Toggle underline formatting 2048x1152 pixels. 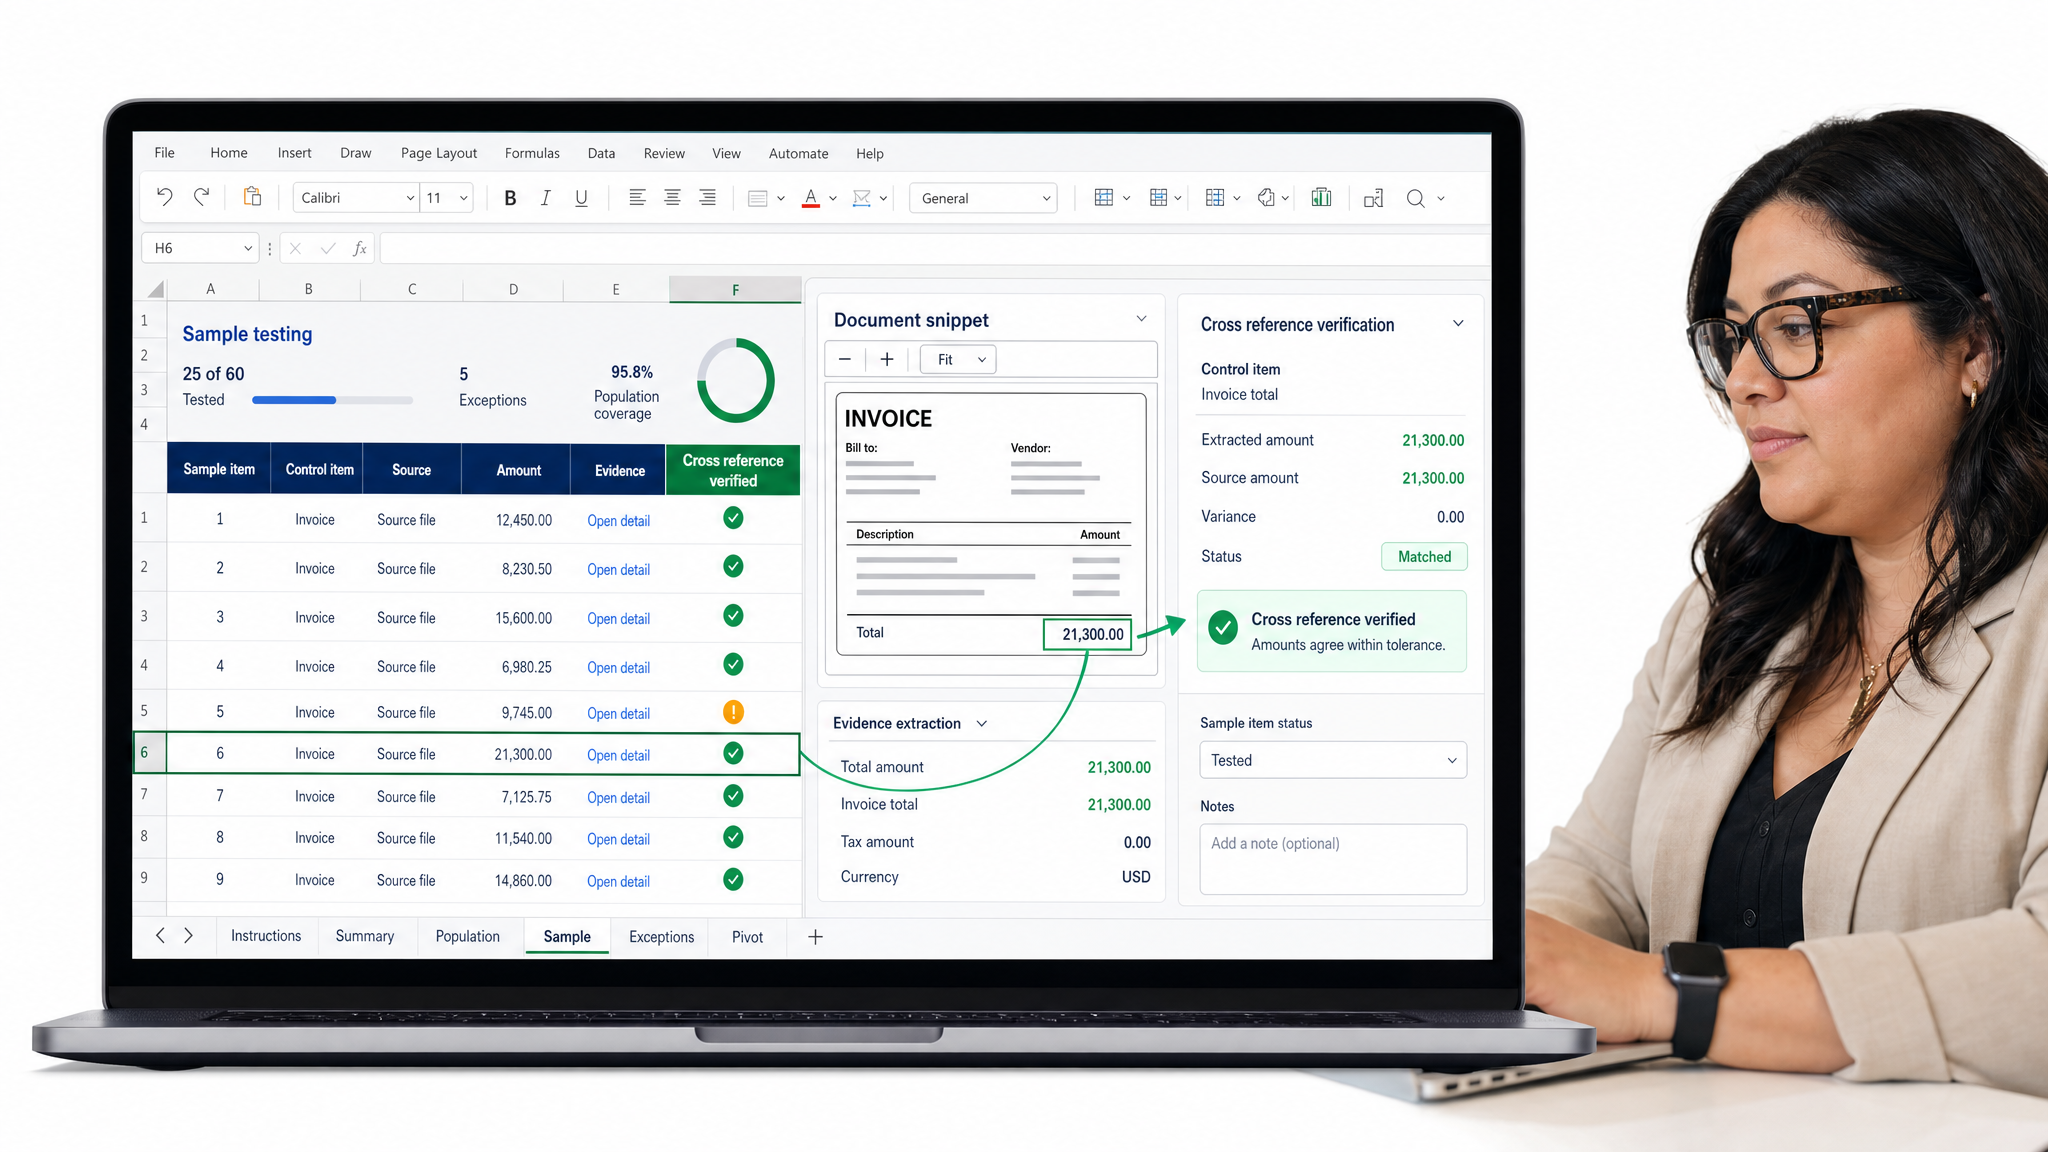coord(581,198)
